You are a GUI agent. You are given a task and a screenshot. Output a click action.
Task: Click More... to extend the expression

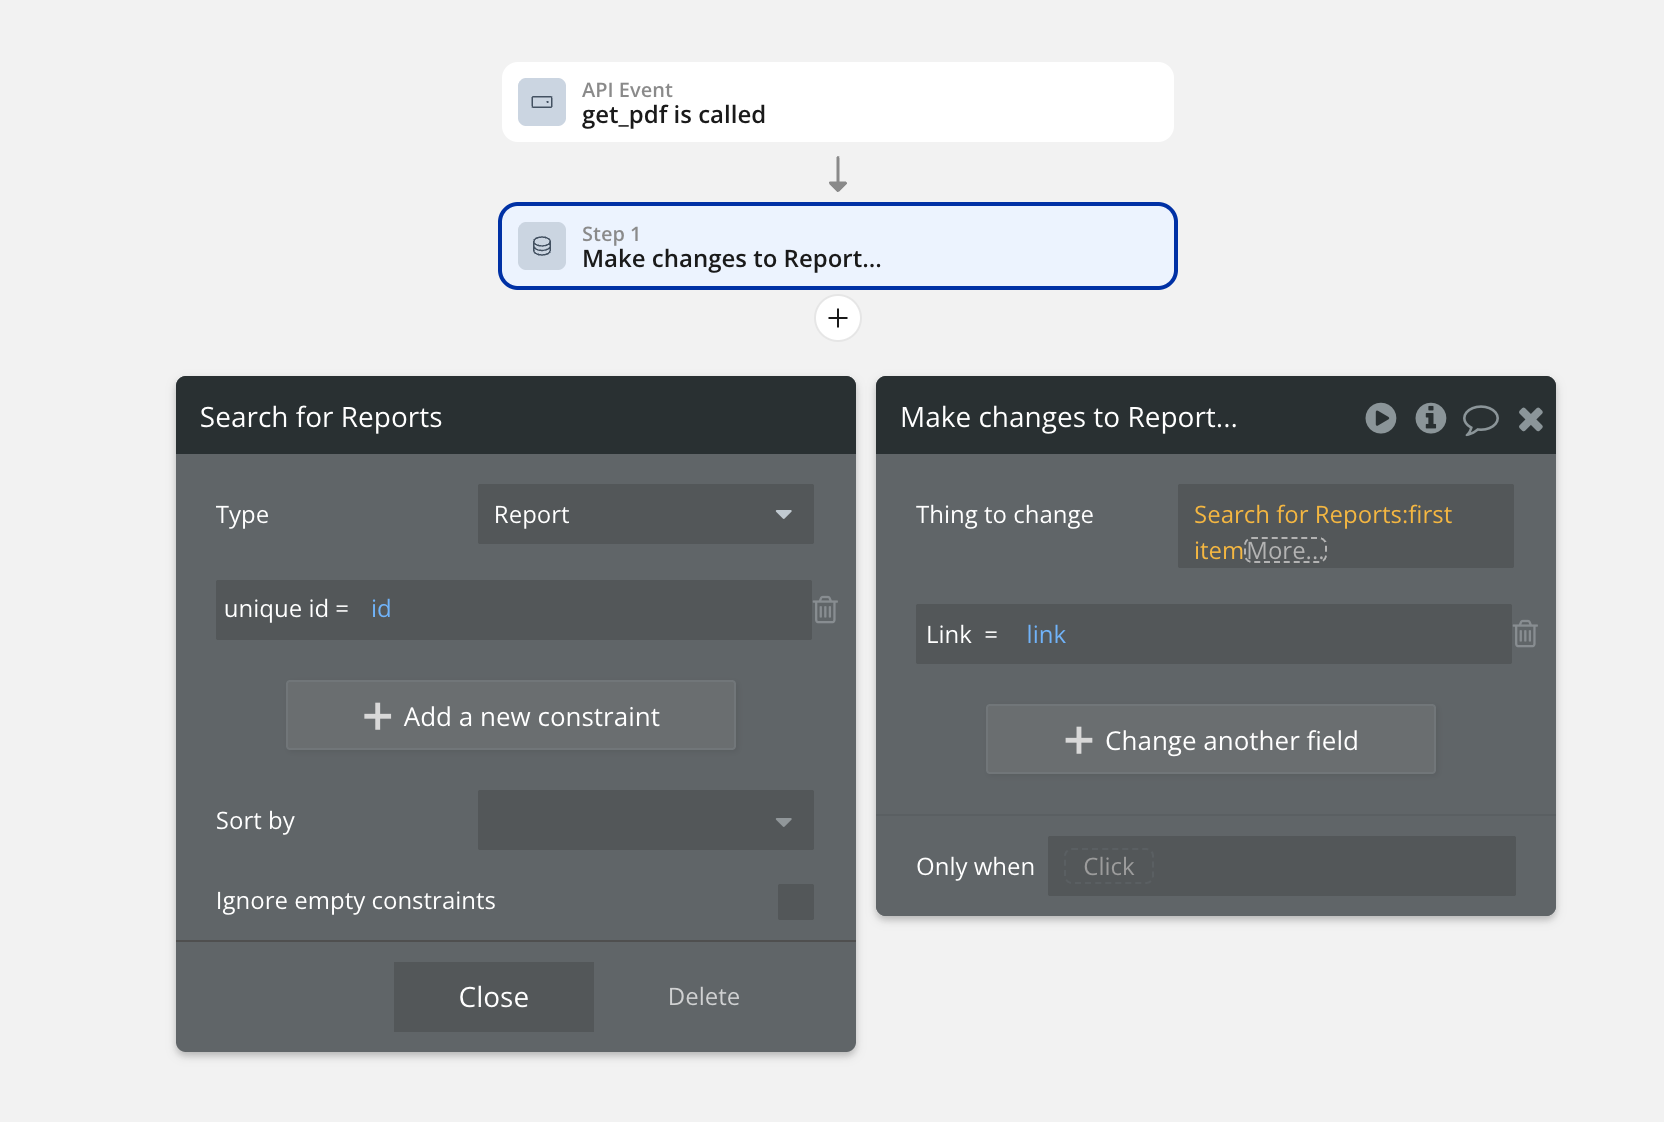click(1285, 550)
